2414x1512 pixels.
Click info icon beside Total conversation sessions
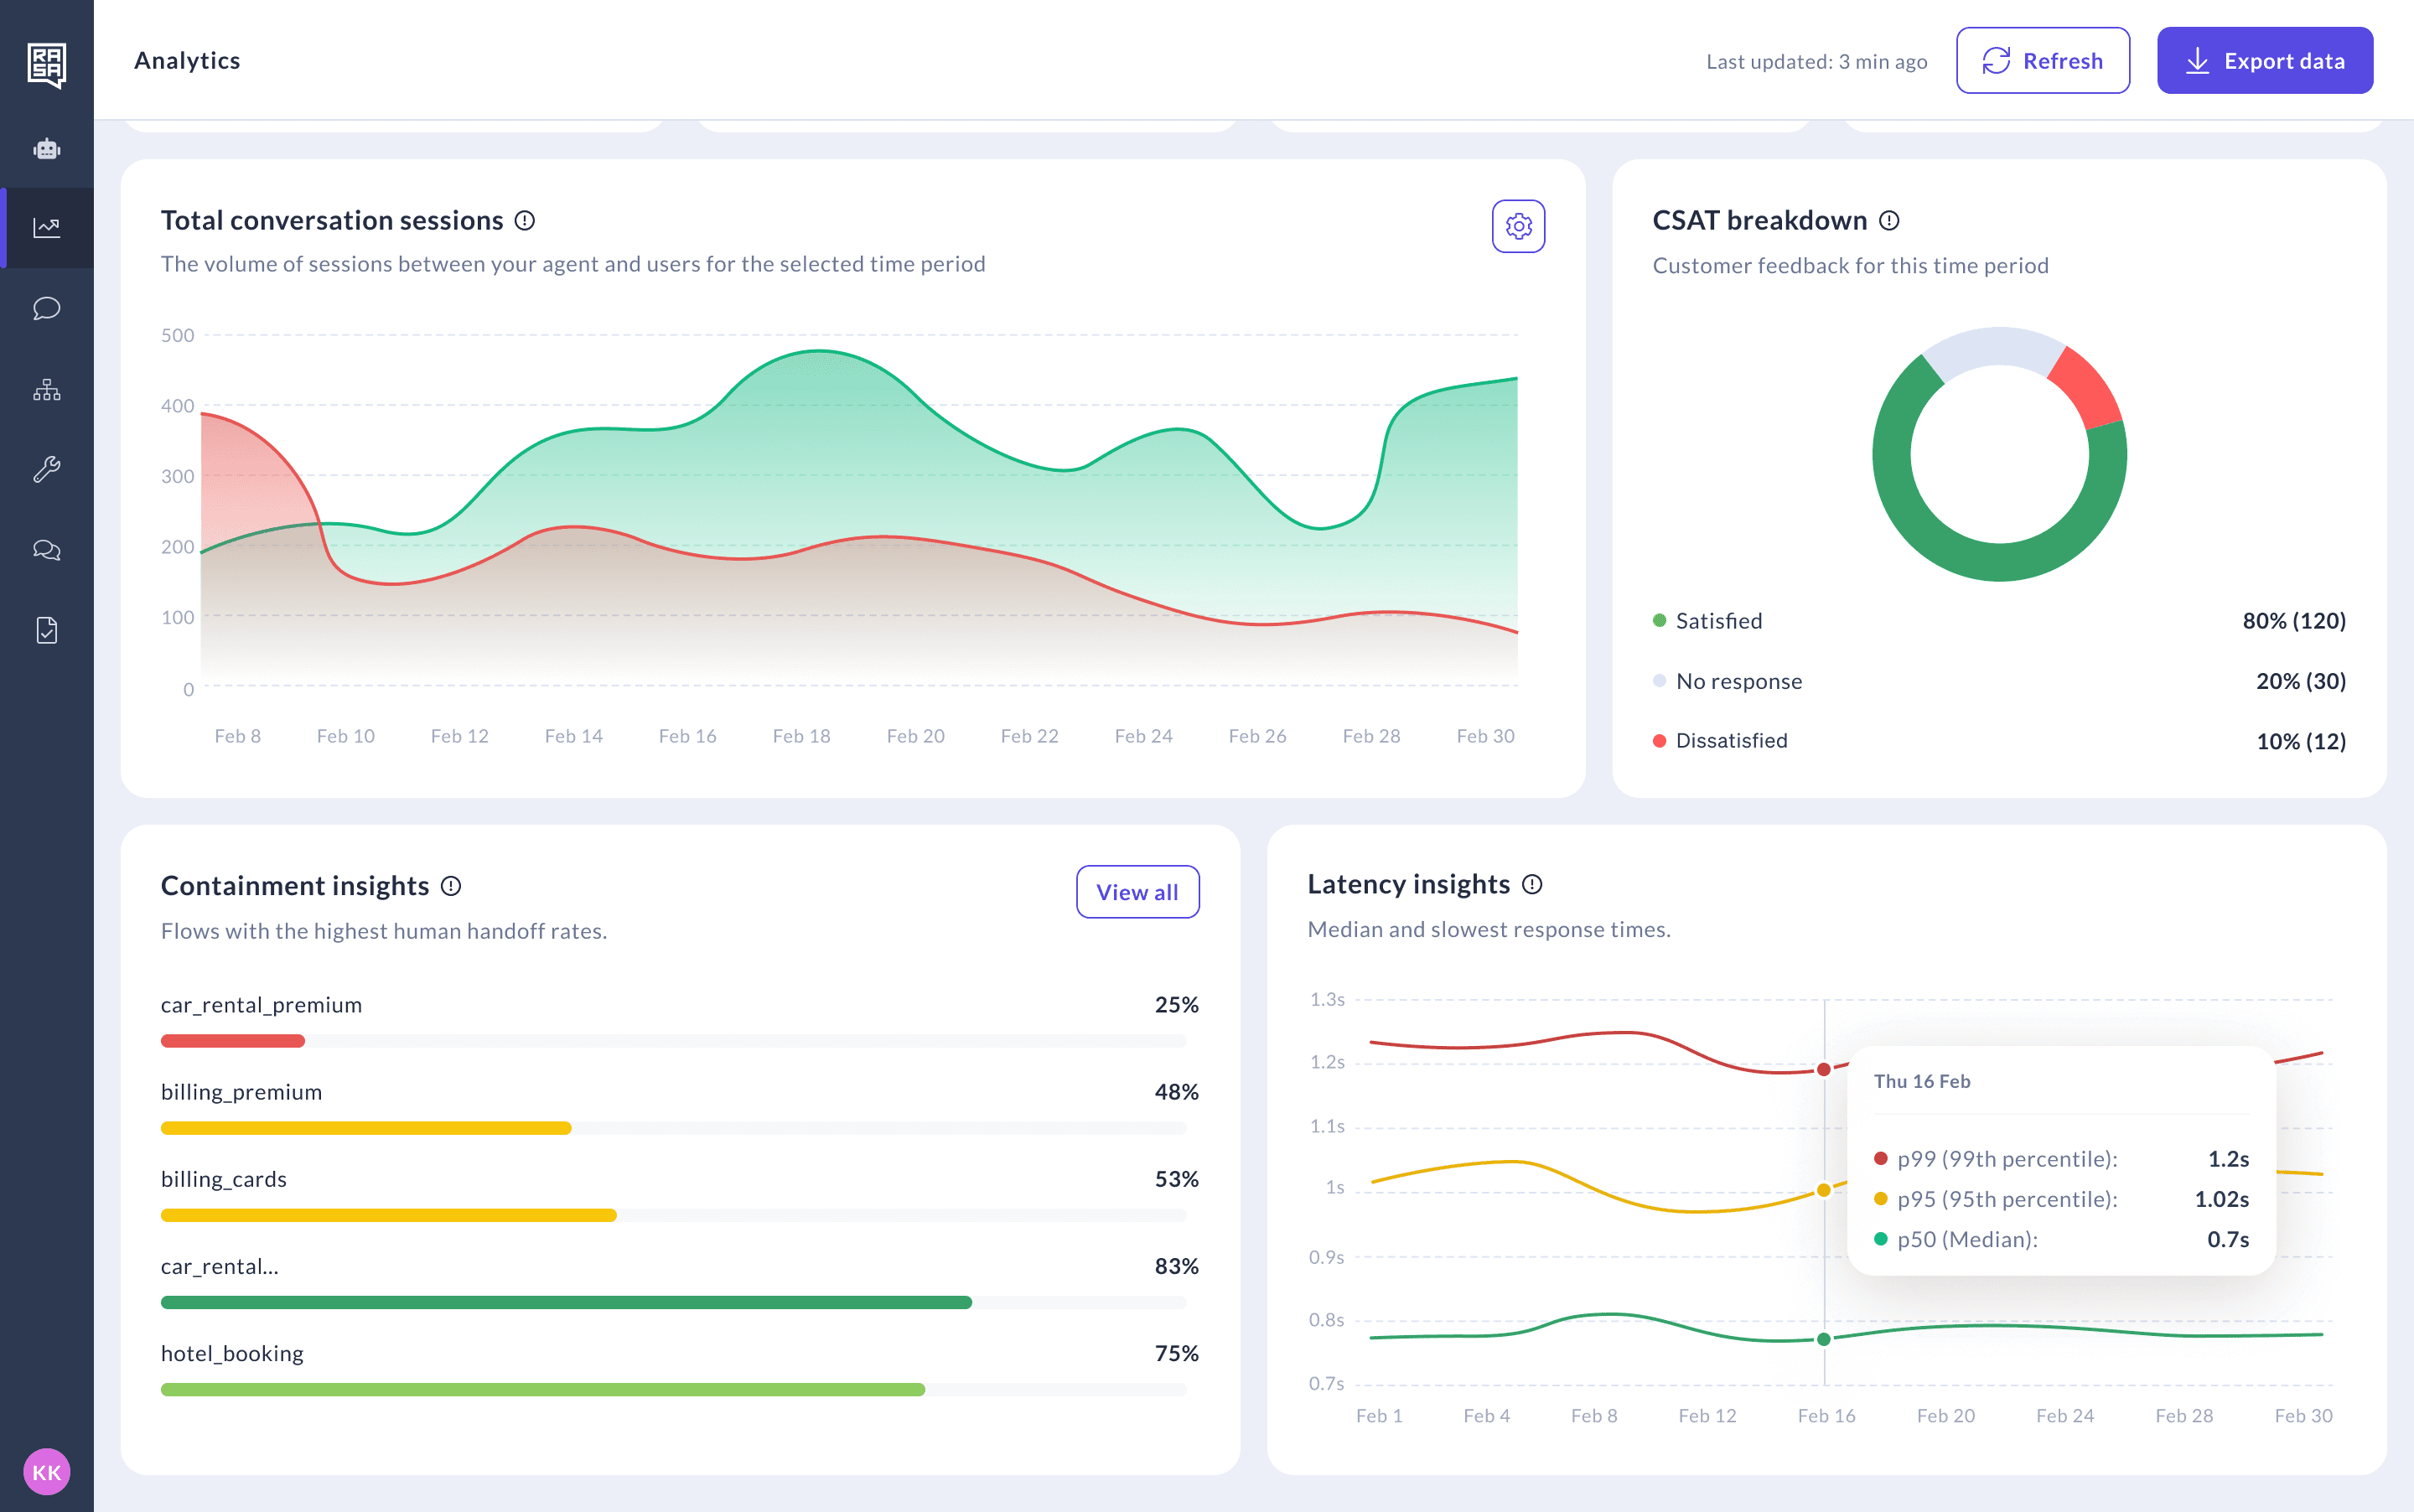[x=525, y=220]
